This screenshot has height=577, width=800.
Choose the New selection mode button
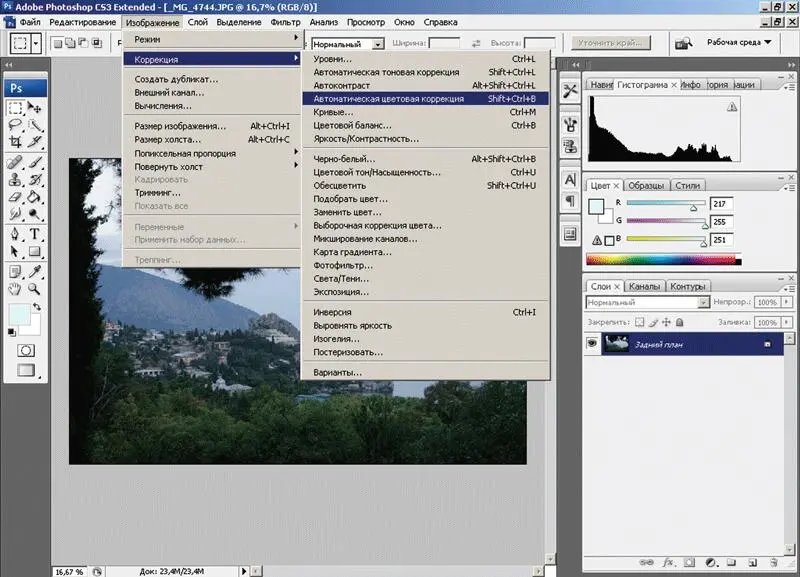(58, 43)
